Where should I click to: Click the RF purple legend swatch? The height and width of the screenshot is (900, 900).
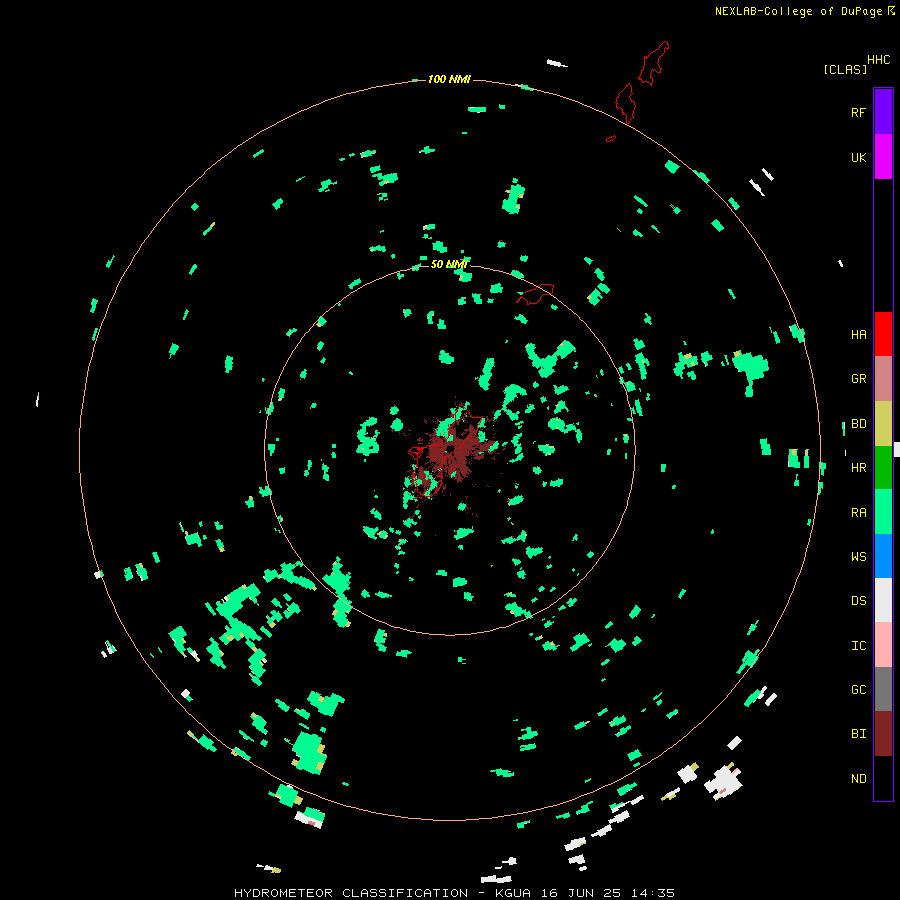883,112
